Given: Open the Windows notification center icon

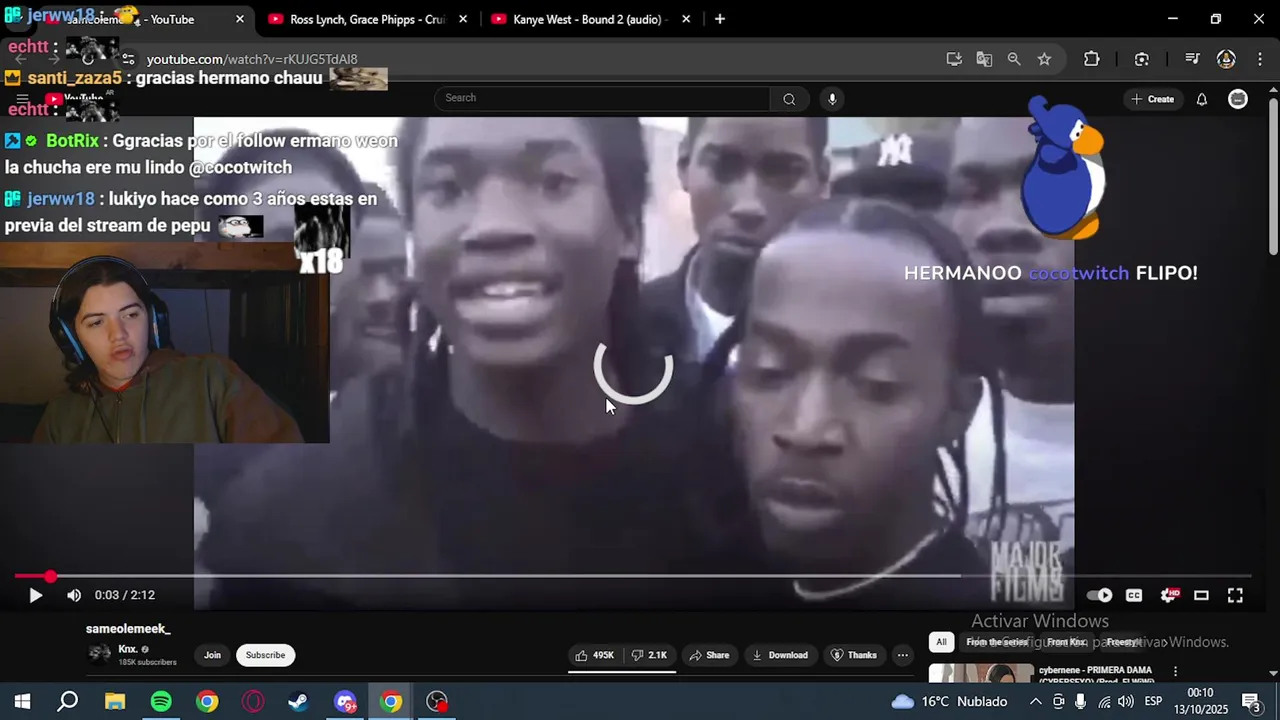Looking at the screenshot, I should (x=1250, y=702).
